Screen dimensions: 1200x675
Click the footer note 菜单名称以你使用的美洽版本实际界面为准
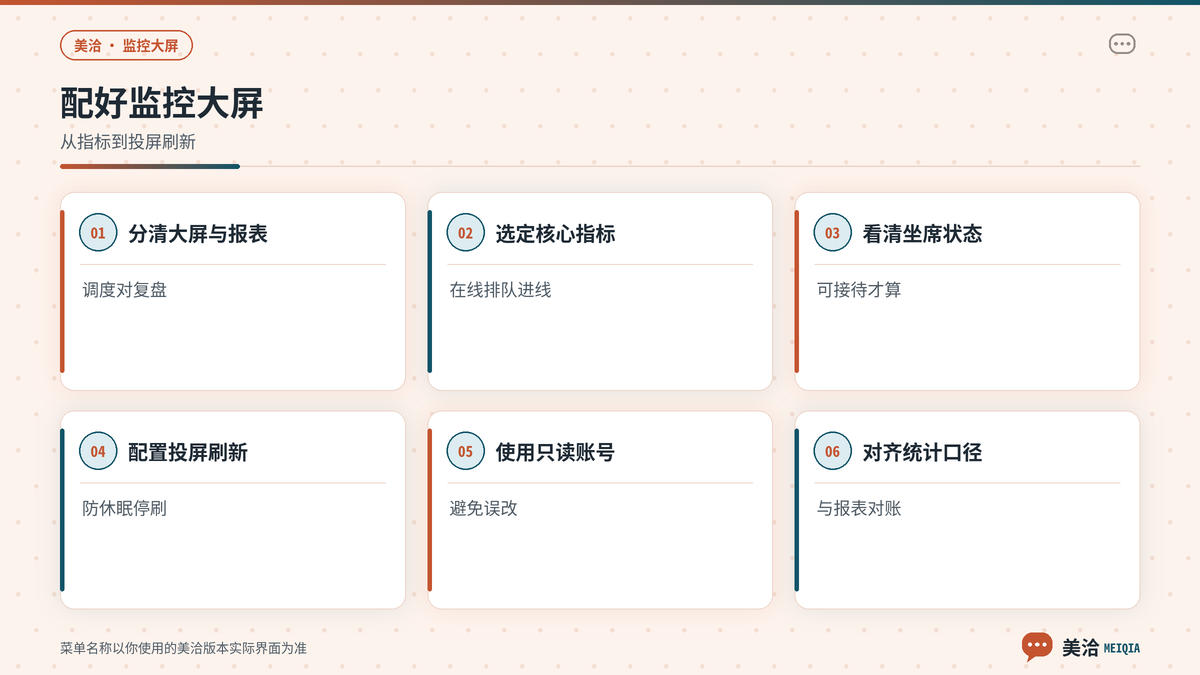183,649
